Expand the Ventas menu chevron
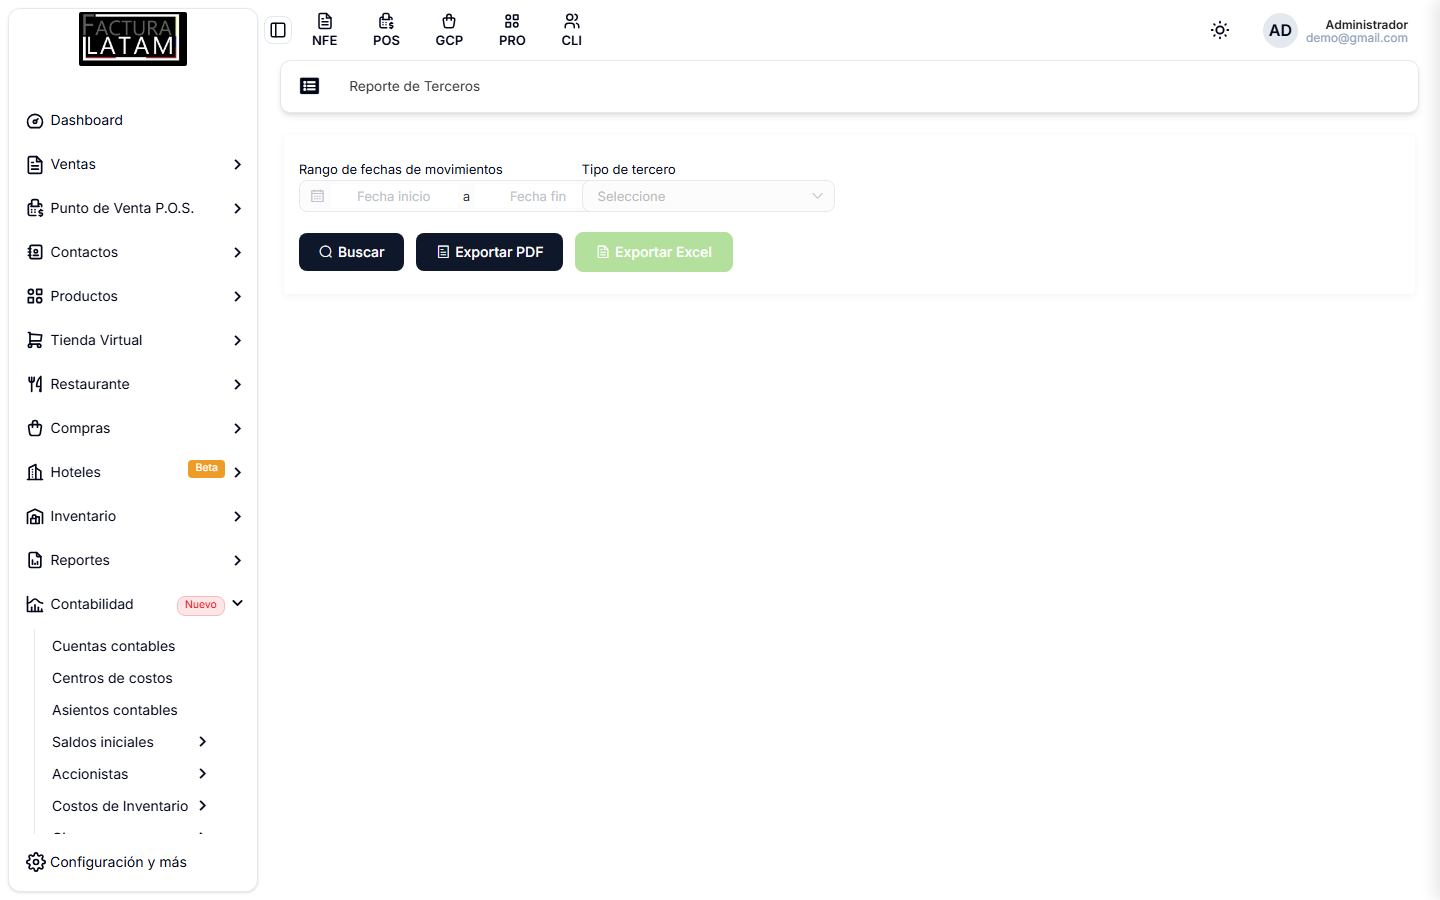Viewport: 1440px width, 900px height. coord(238,165)
